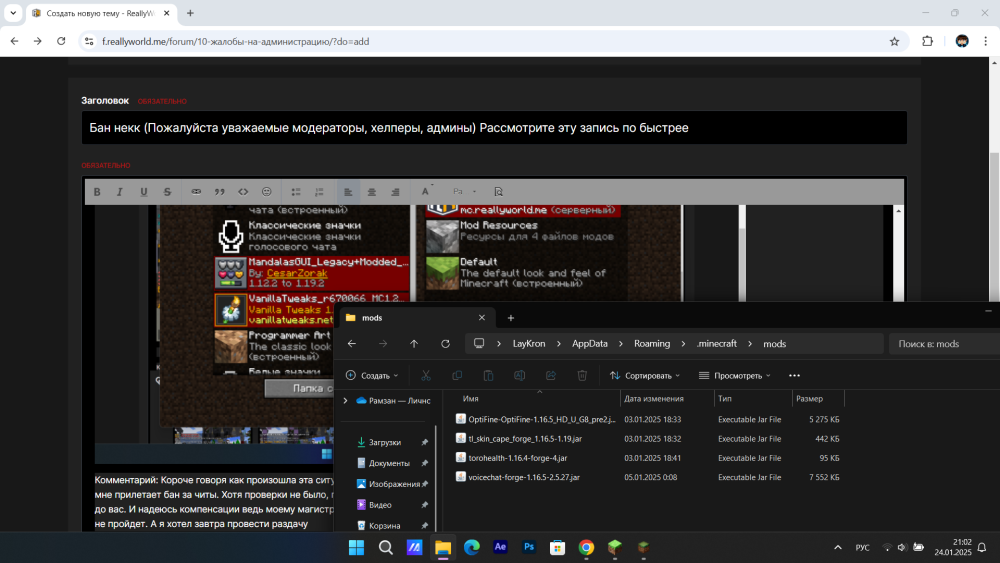Go up one folder level in Explorer
The width and height of the screenshot is (1000, 563).
tap(414, 344)
